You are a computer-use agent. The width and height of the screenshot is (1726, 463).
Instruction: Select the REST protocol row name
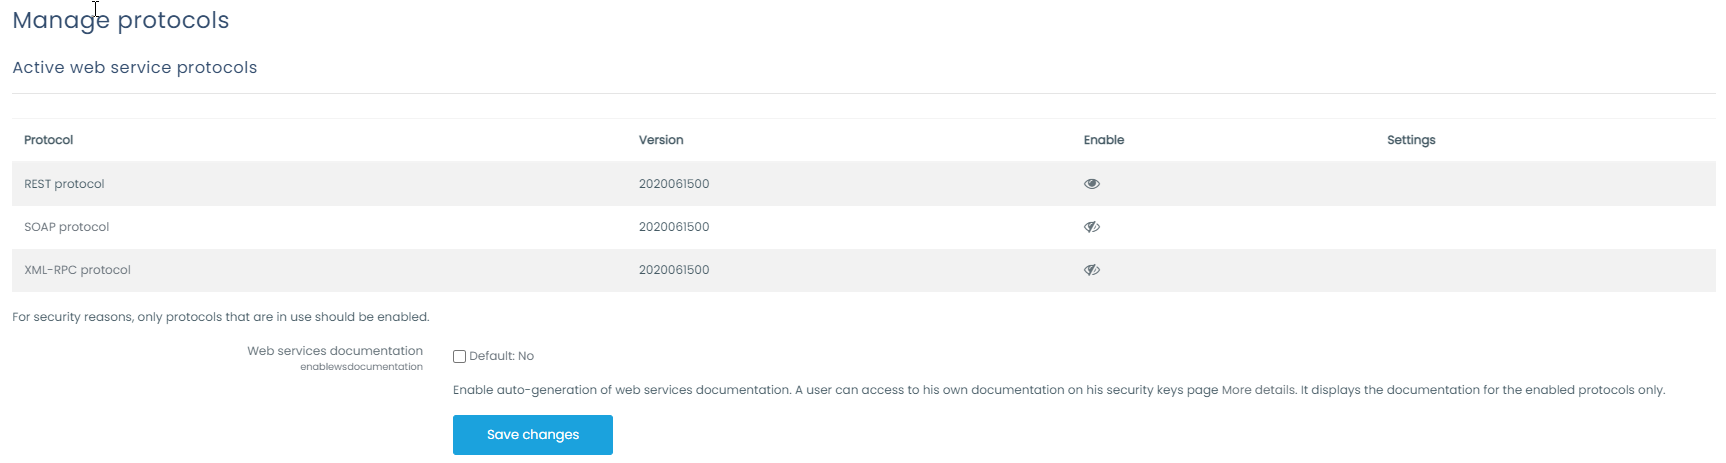[64, 184]
